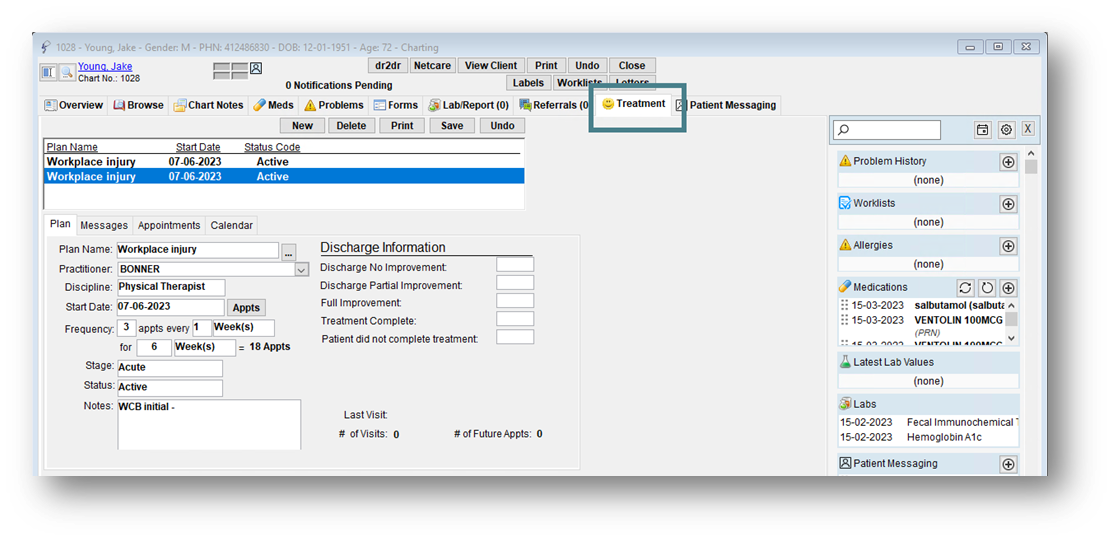Switch to the Forms tab
Image resolution: width=1113 pixels, height=541 pixels.
tap(396, 105)
